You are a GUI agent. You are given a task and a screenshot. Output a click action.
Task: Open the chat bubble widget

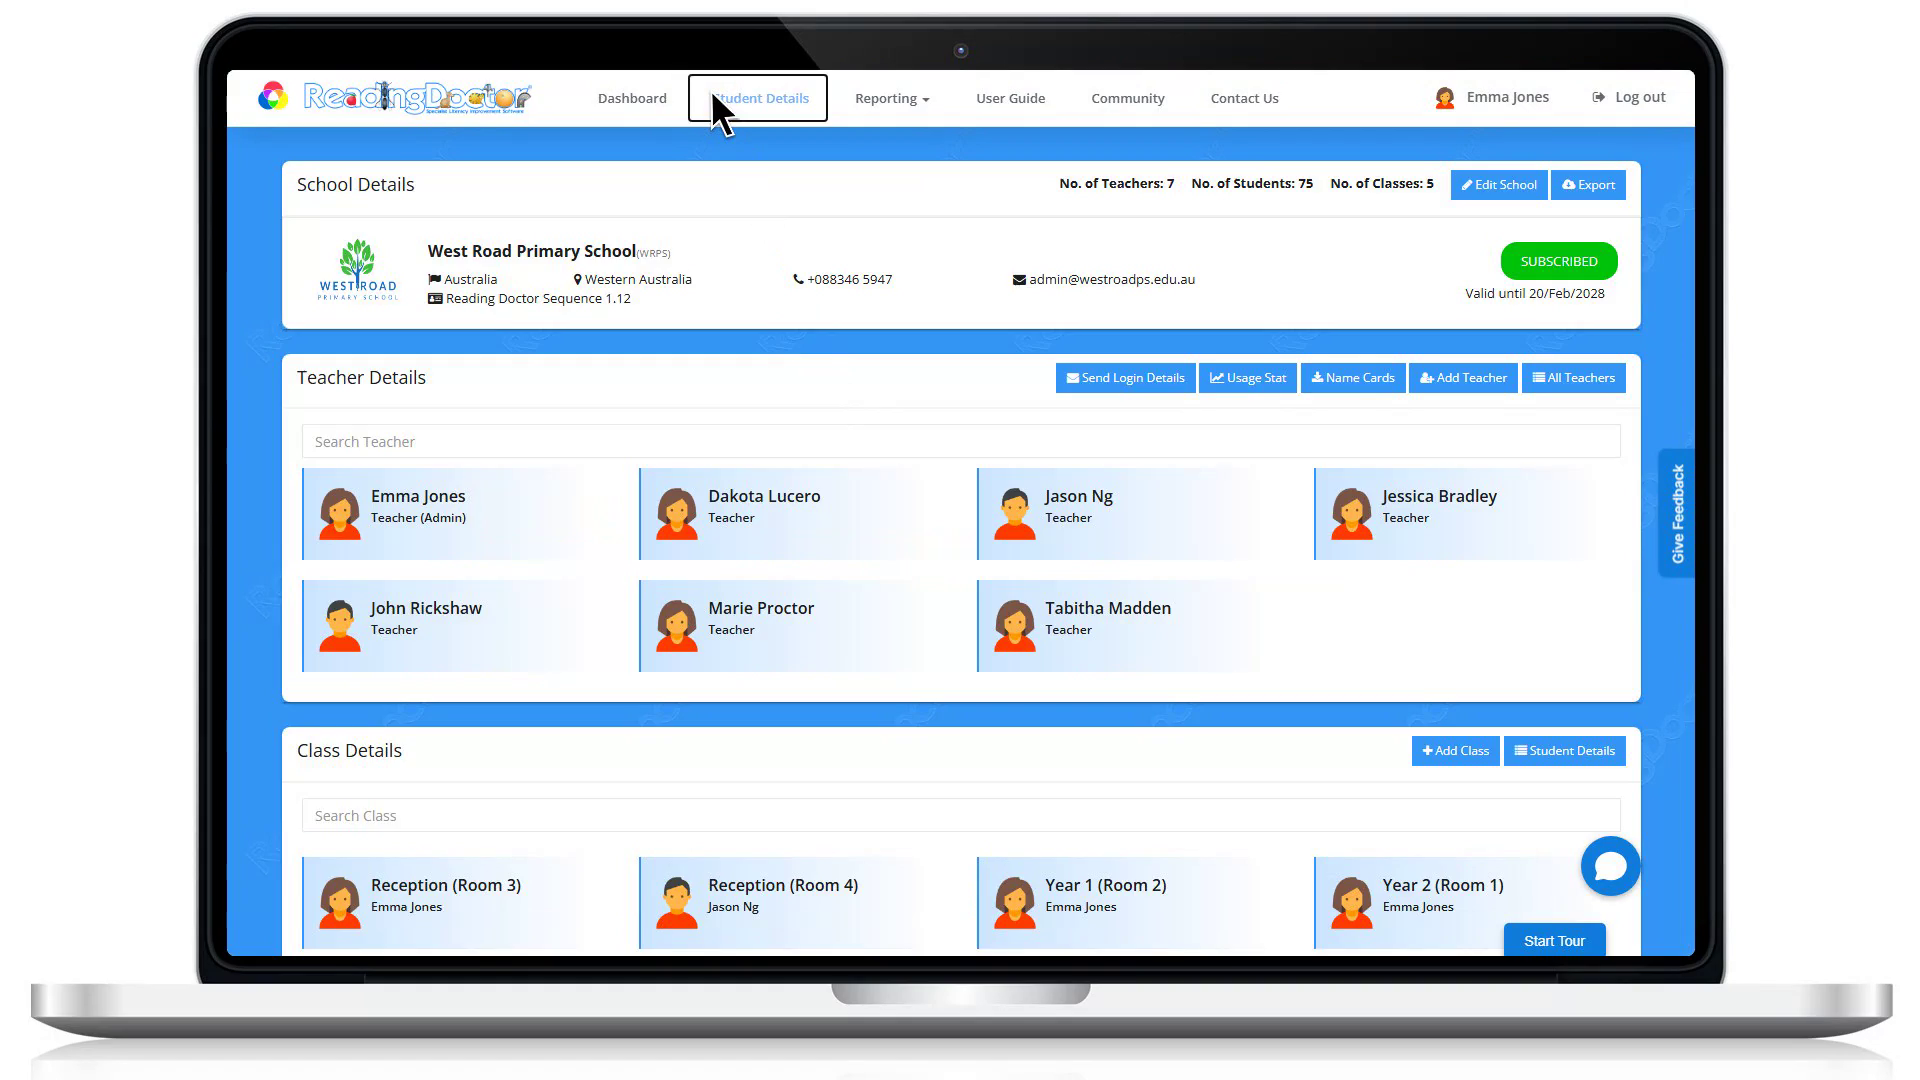(x=1610, y=866)
